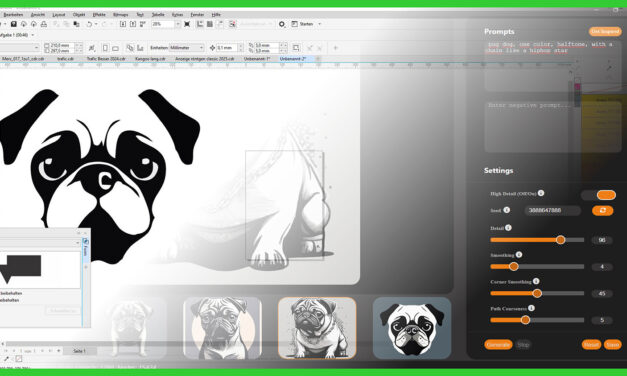Select landscape page orientation icon
The height and width of the screenshot is (376, 627).
click(x=116, y=48)
